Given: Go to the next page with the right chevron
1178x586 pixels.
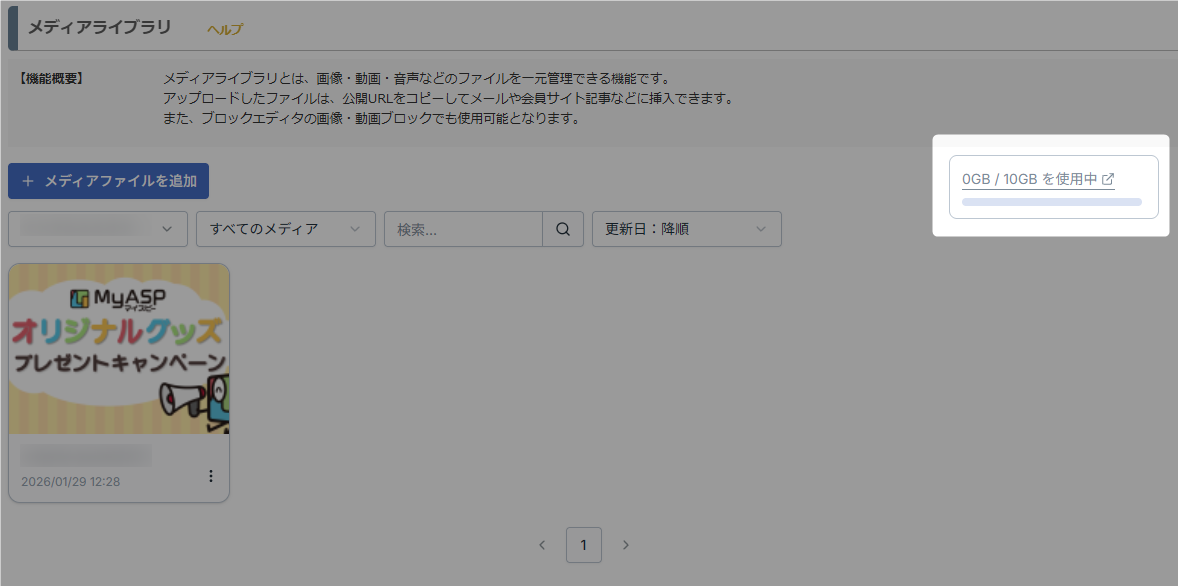Looking at the screenshot, I should [x=626, y=545].
